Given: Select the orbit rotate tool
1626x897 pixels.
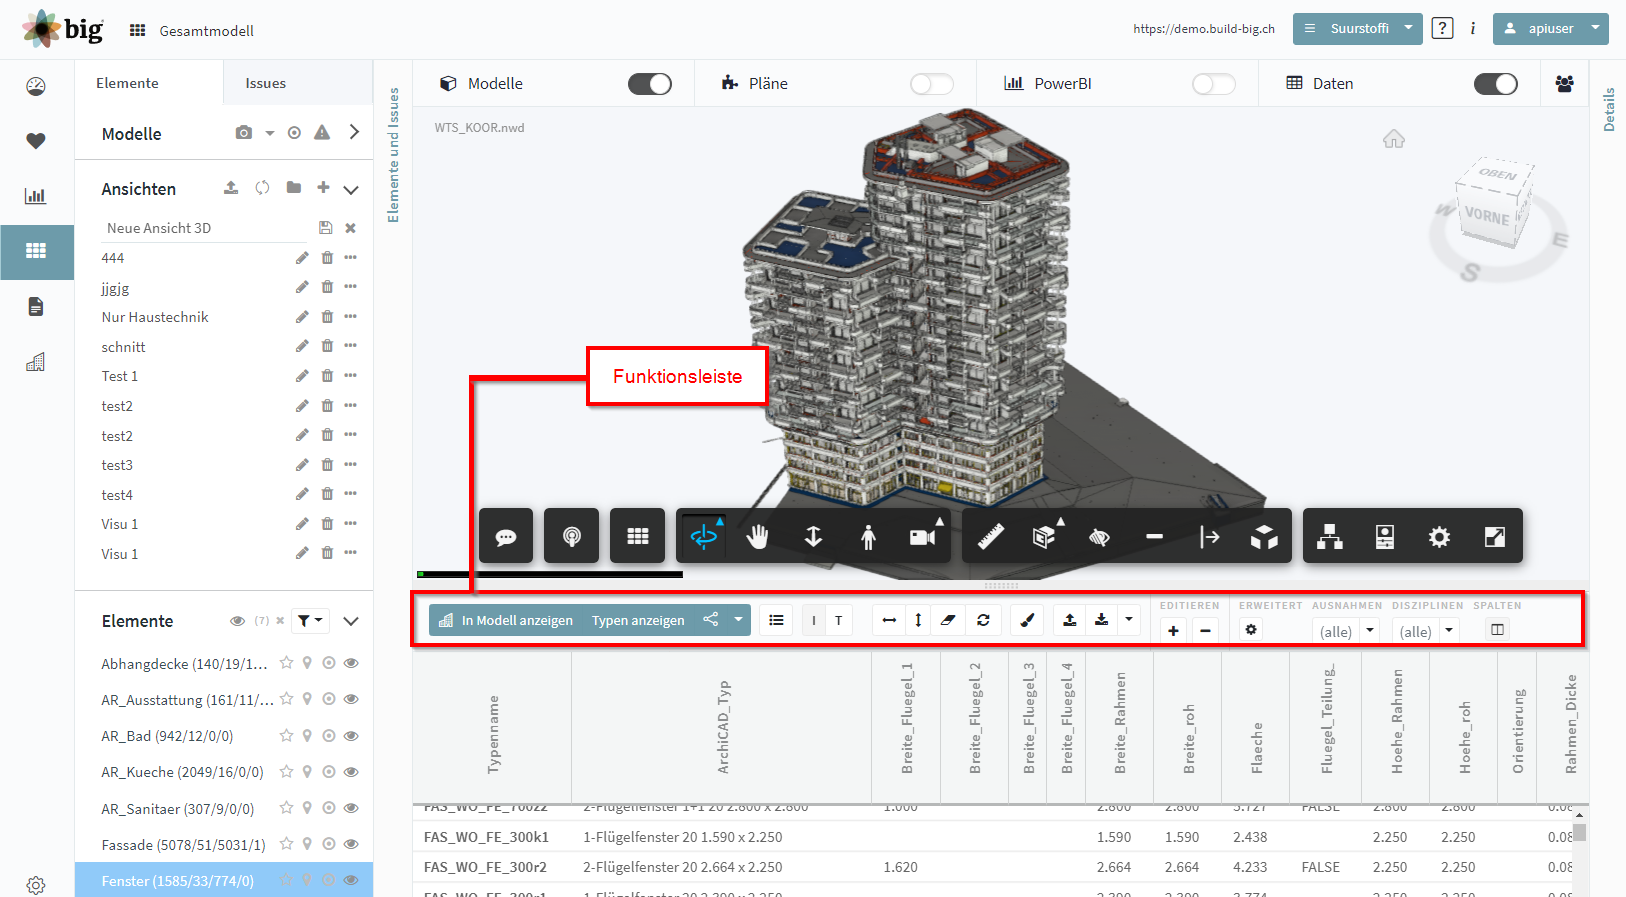Looking at the screenshot, I should coord(704,537).
